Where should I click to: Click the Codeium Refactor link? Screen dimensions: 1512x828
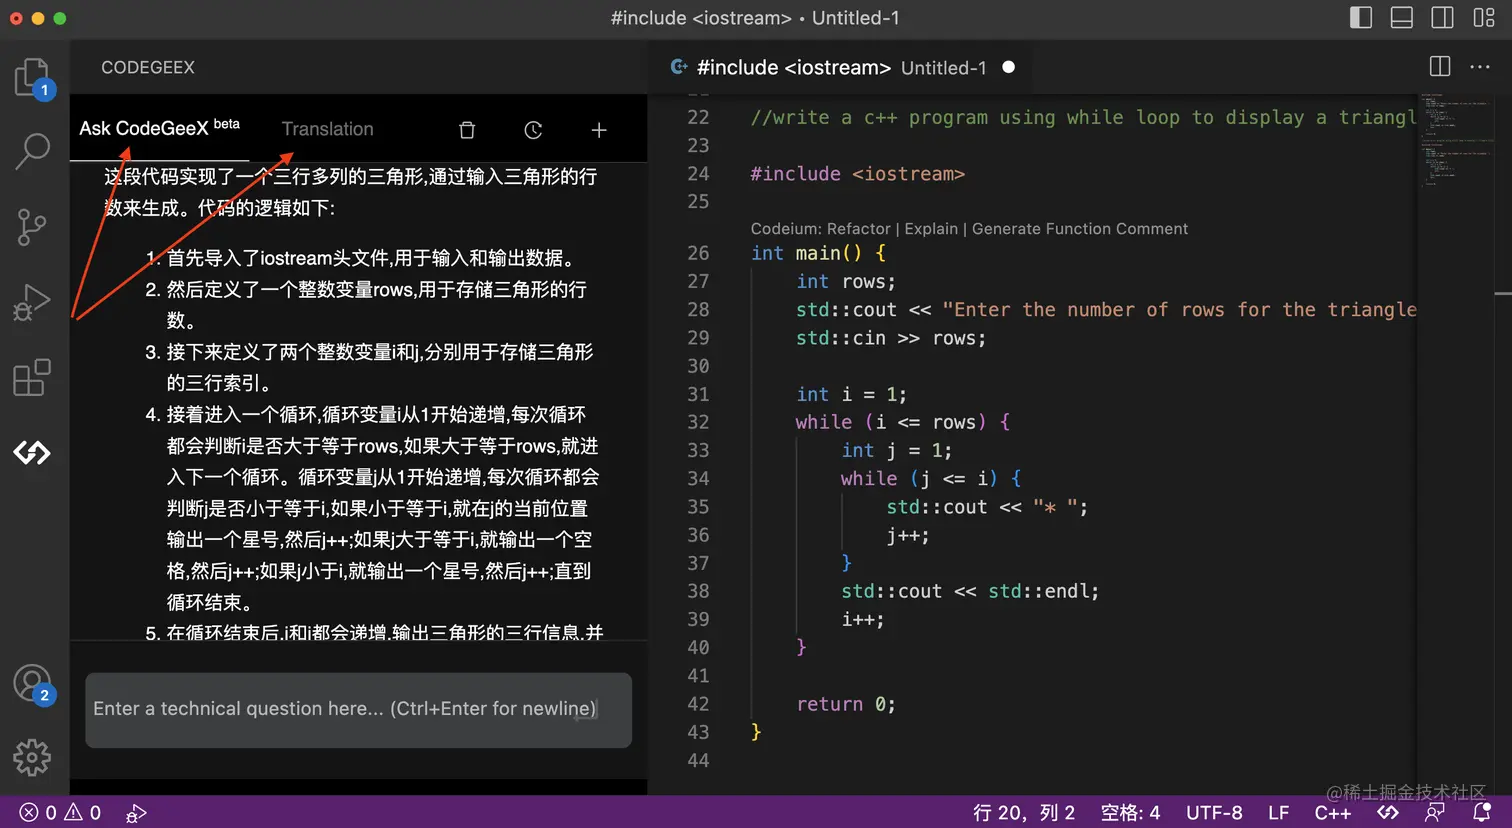tap(858, 228)
